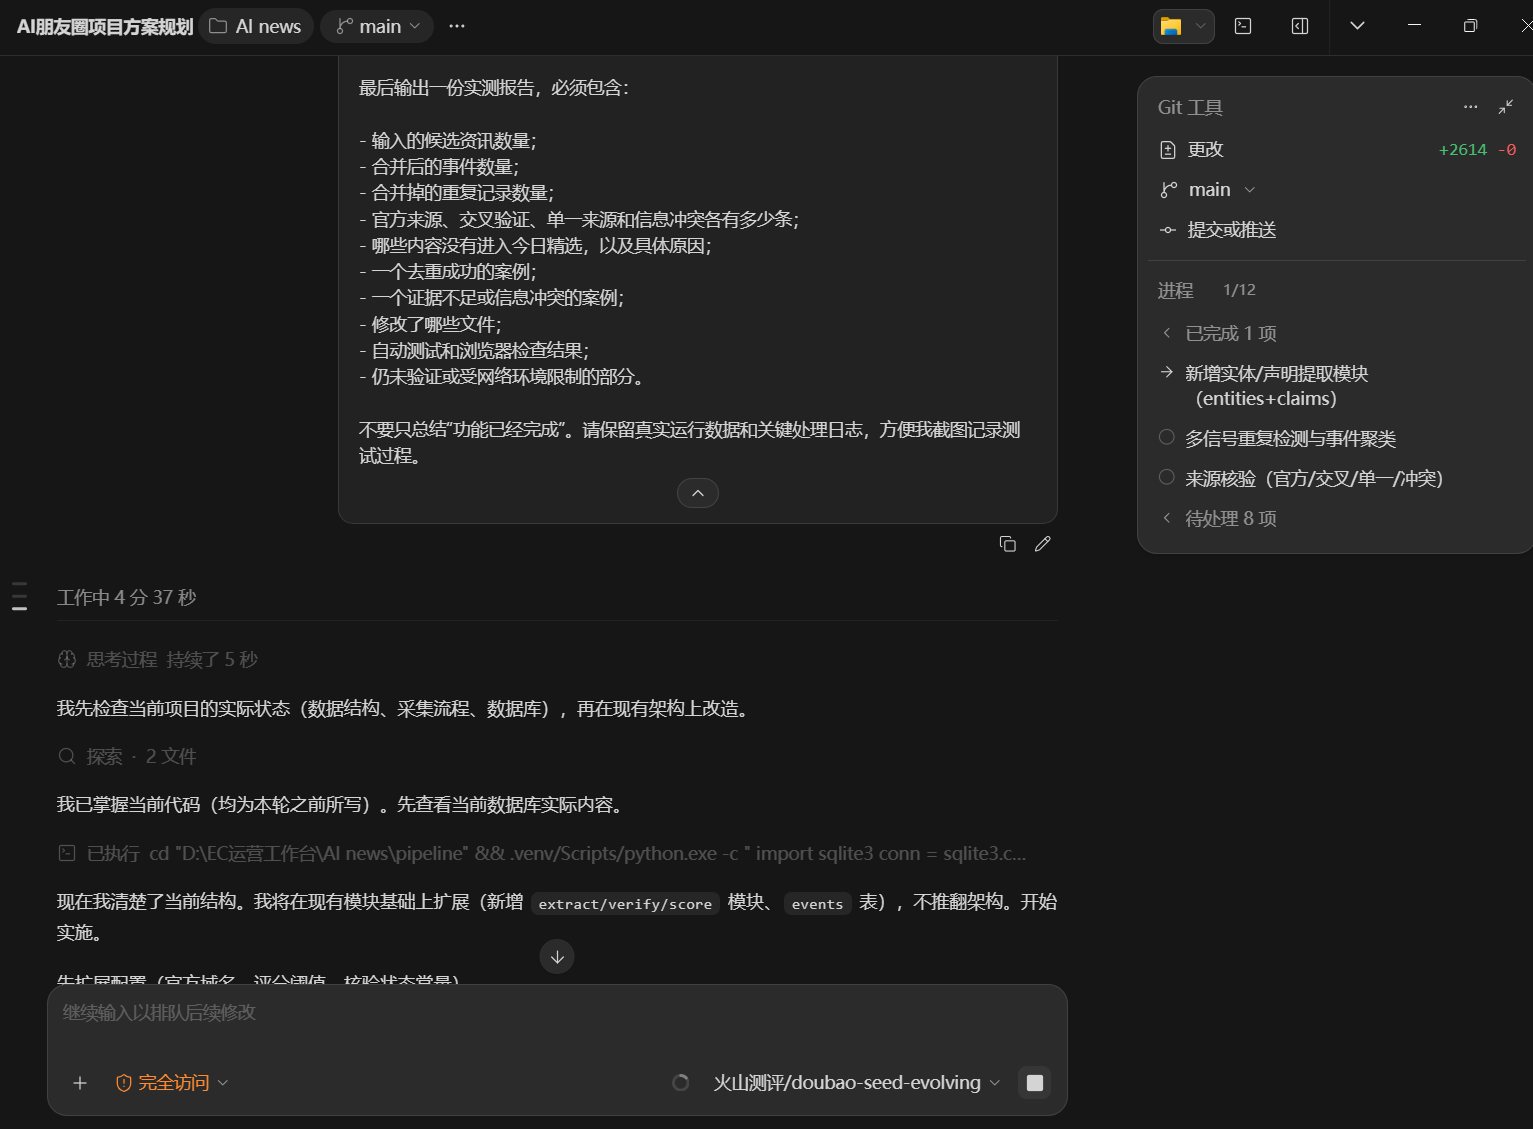Click 提交或推送
Image resolution: width=1533 pixels, height=1129 pixels.
pos(1231,230)
